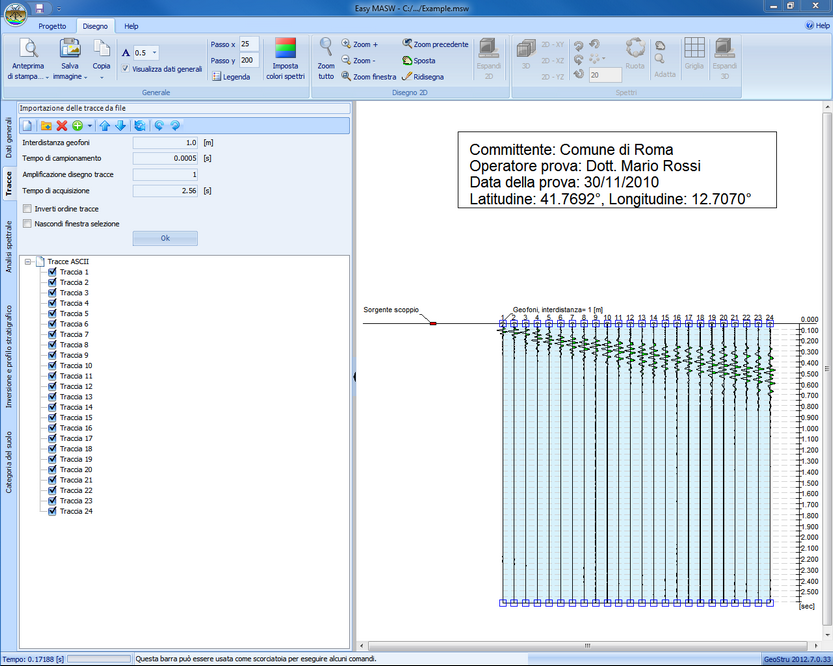Screen dimensions: 833x666
Task: Click the green plus add trace icon
Action: (78, 126)
